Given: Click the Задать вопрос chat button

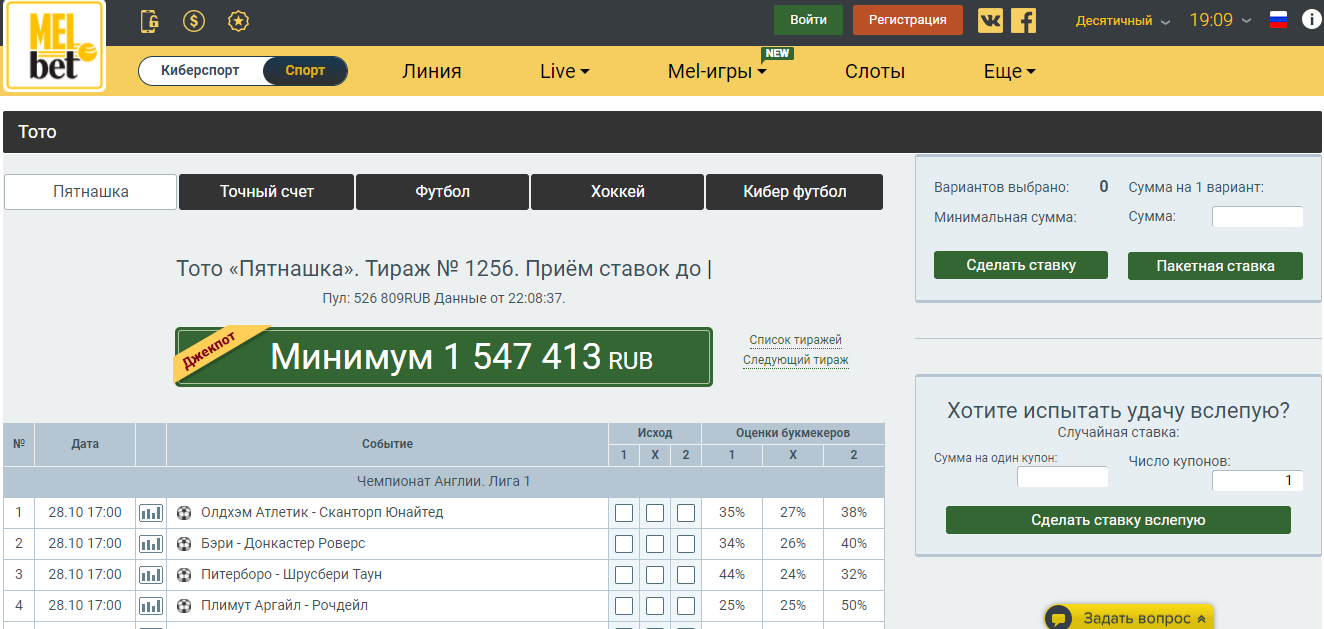Looking at the screenshot, I should point(1129,617).
